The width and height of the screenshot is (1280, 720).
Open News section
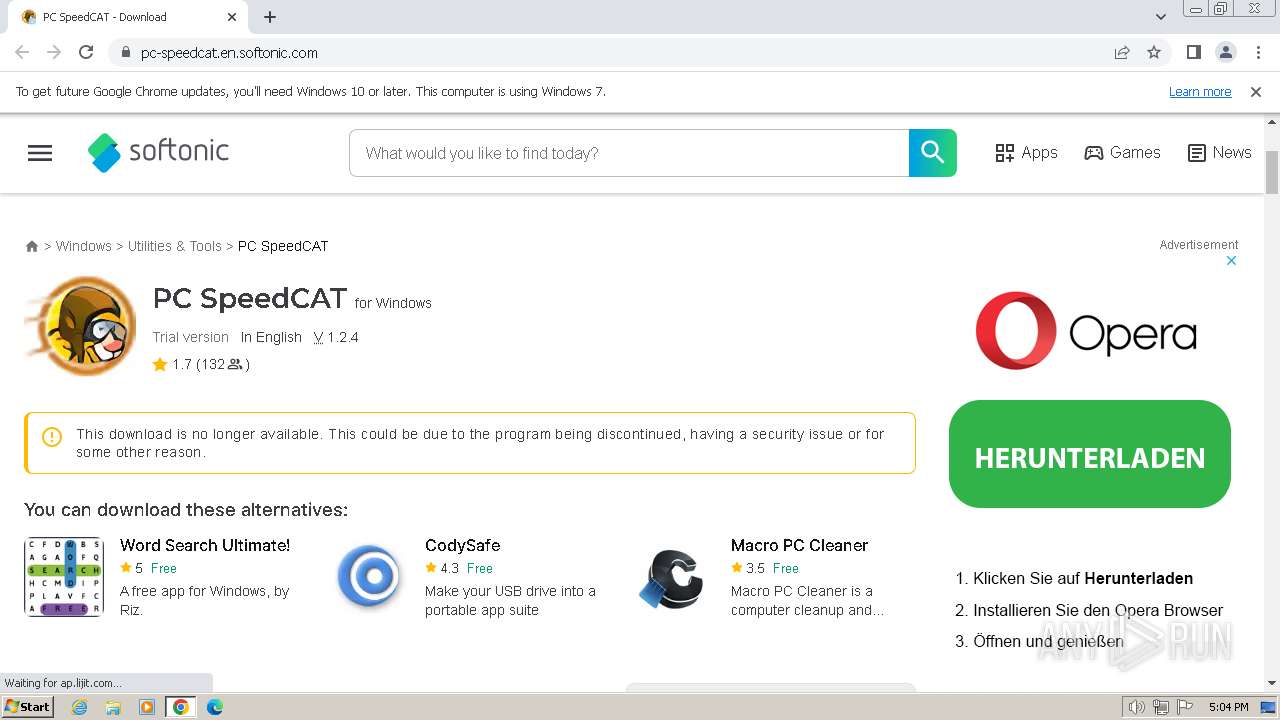click(1219, 153)
